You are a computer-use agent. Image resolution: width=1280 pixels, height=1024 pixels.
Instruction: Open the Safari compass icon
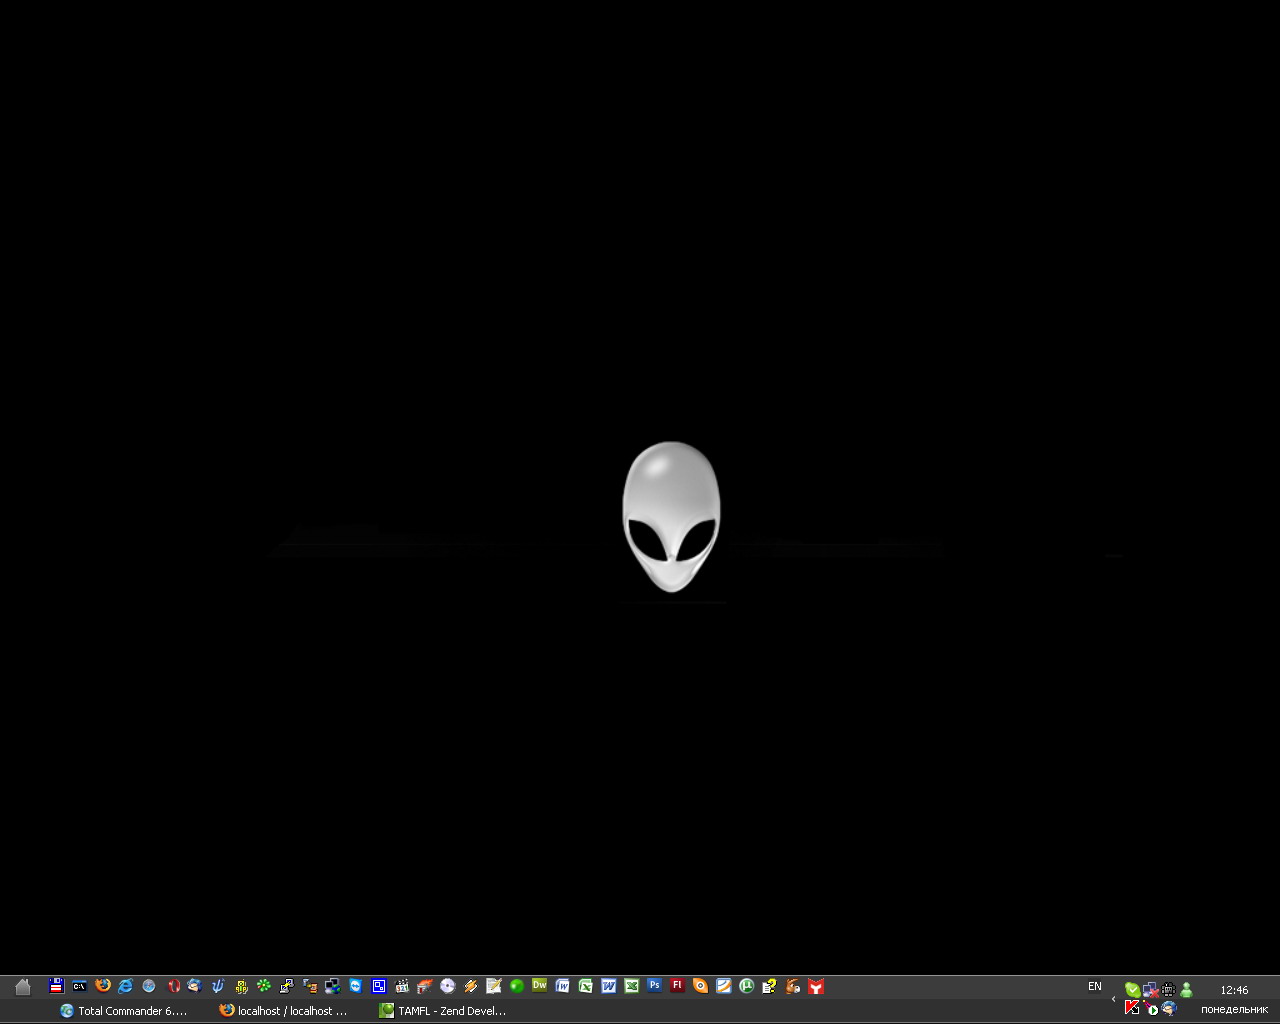pyautogui.click(x=149, y=986)
